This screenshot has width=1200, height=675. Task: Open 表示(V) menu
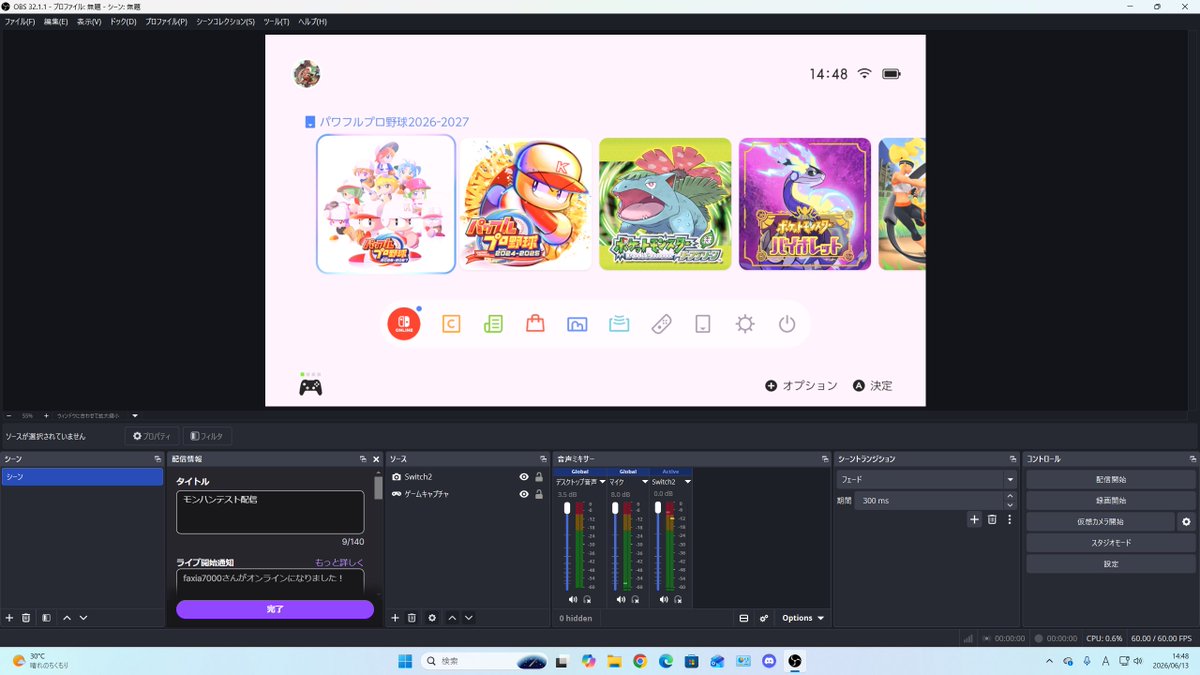tap(89, 21)
